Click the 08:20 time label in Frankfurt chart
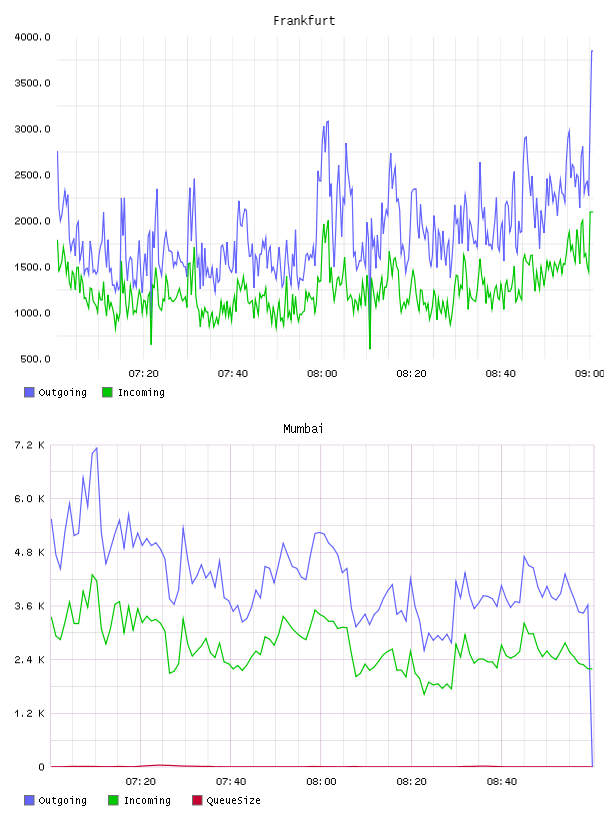The image size is (608, 816). (411, 374)
